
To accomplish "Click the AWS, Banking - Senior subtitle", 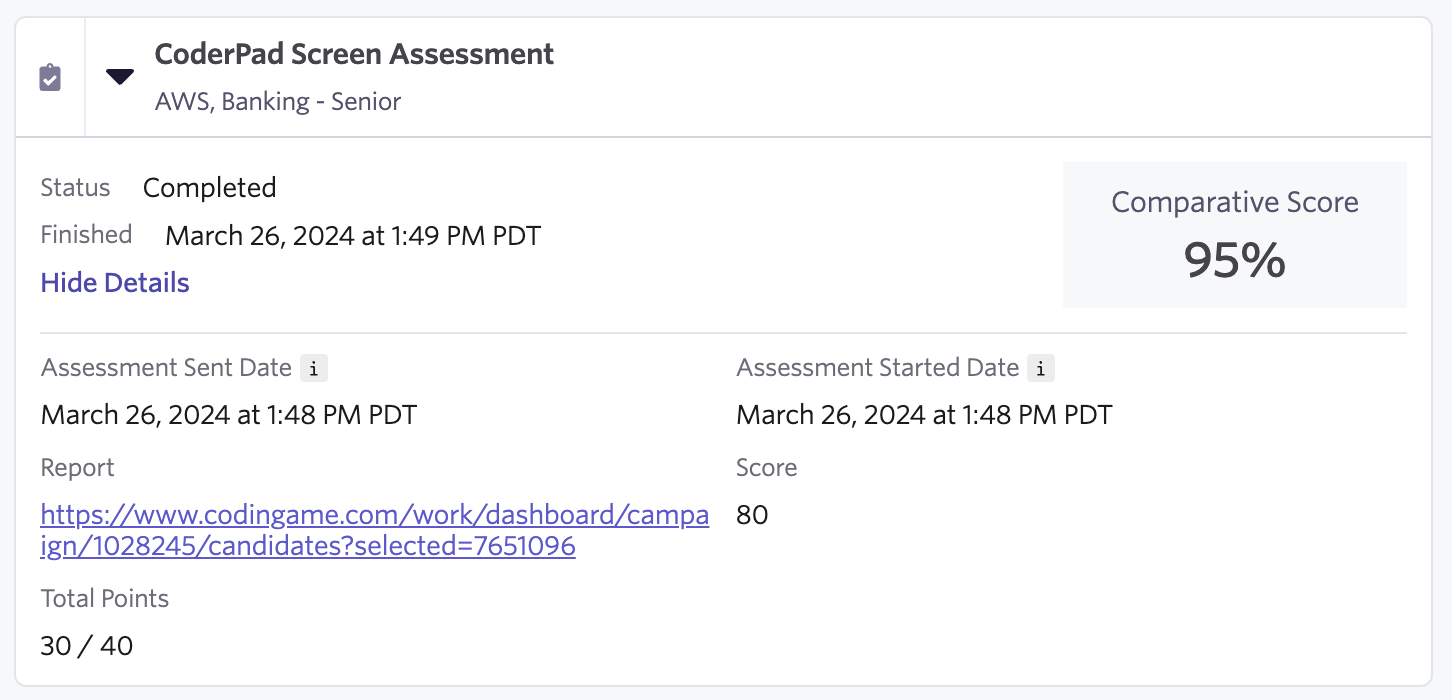I will [x=278, y=102].
